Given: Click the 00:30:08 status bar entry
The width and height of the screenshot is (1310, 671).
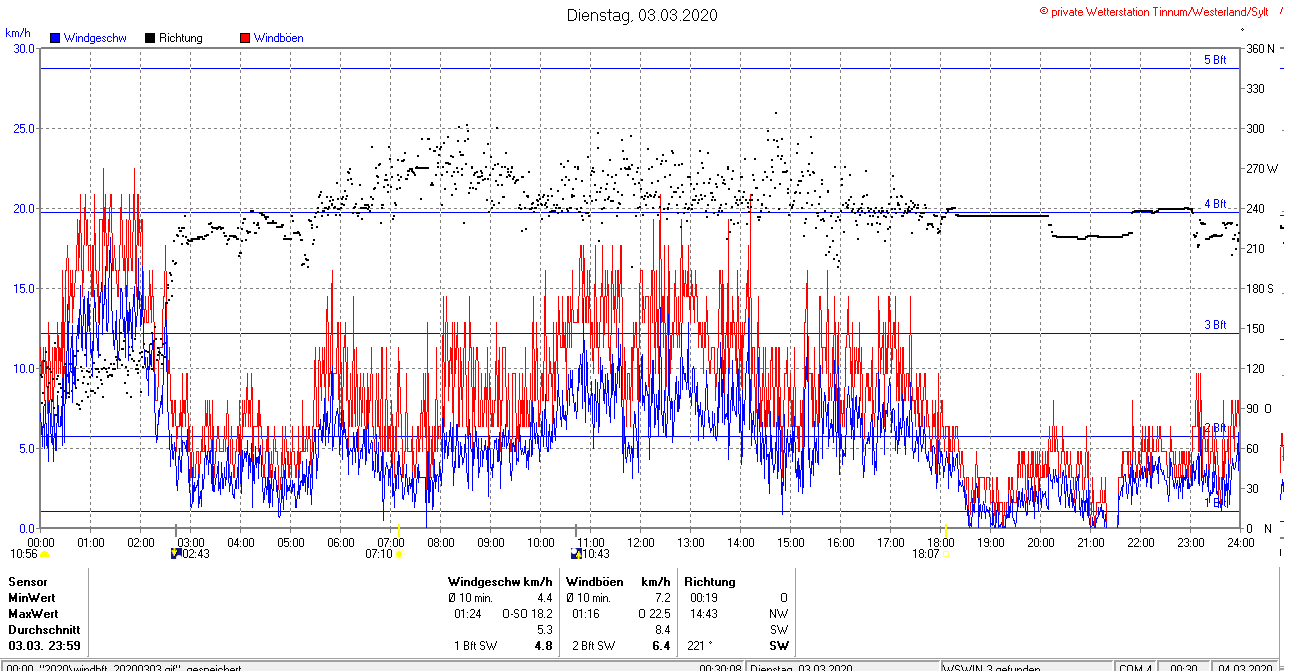Looking at the screenshot, I should 720,667.
